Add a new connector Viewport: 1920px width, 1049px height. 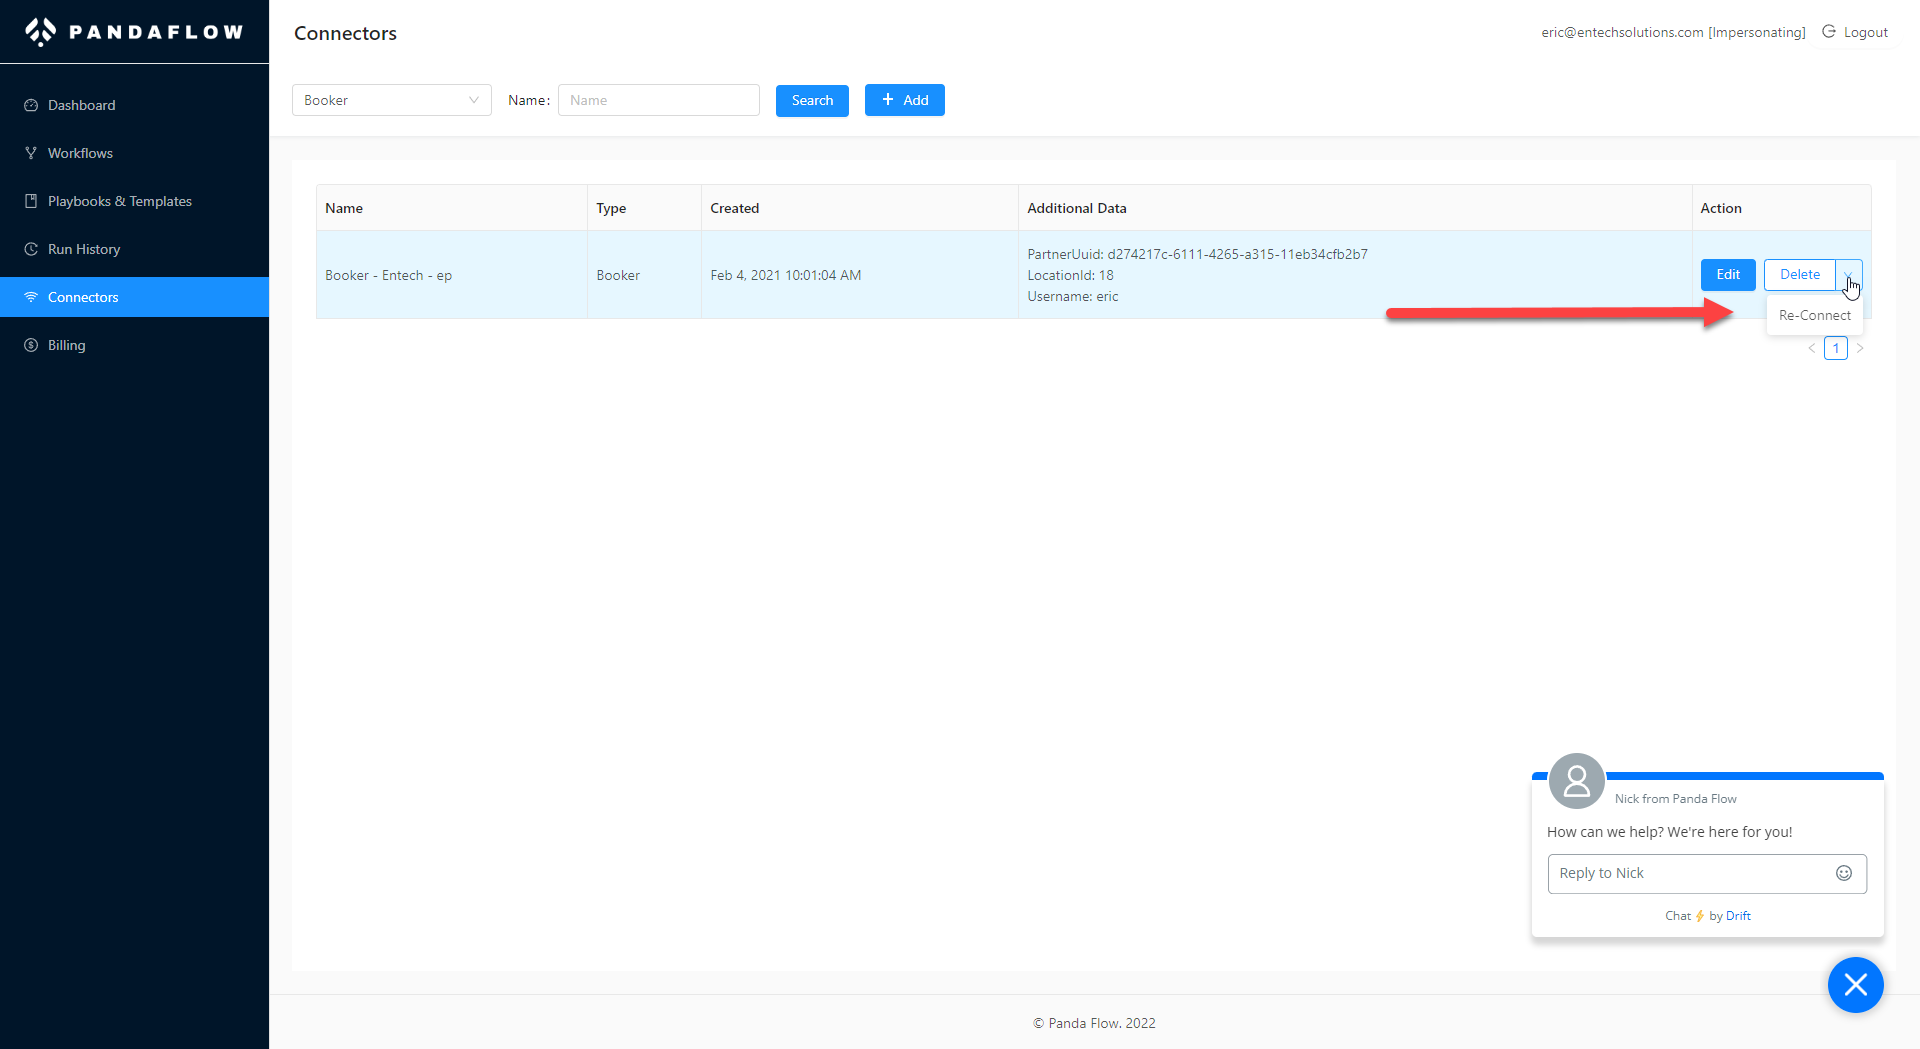905,100
